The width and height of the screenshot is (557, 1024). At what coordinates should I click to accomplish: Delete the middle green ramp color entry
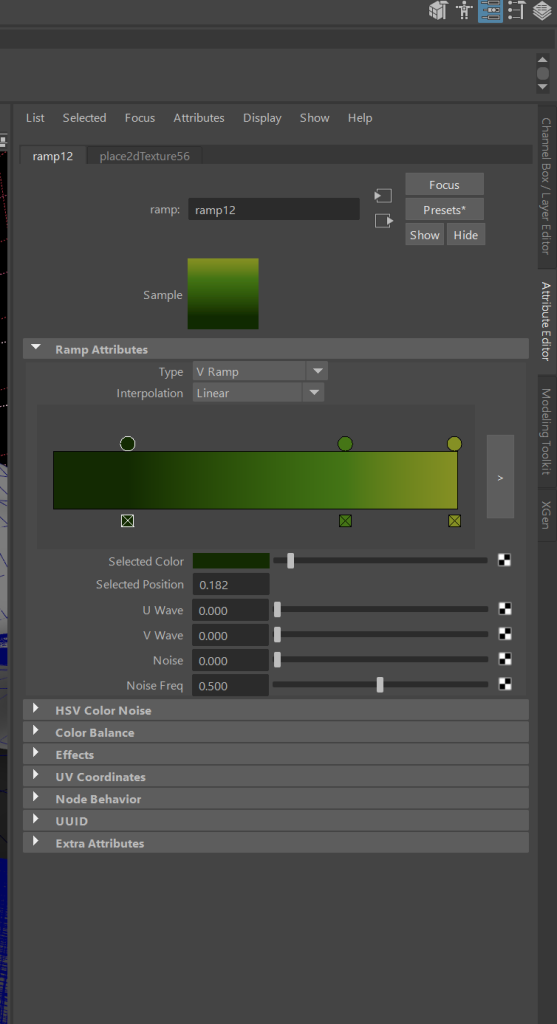[x=345, y=520]
